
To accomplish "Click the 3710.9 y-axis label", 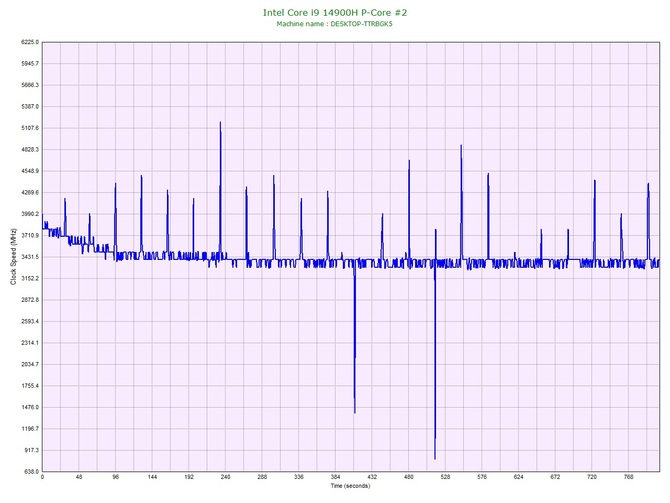I will 30,235.
